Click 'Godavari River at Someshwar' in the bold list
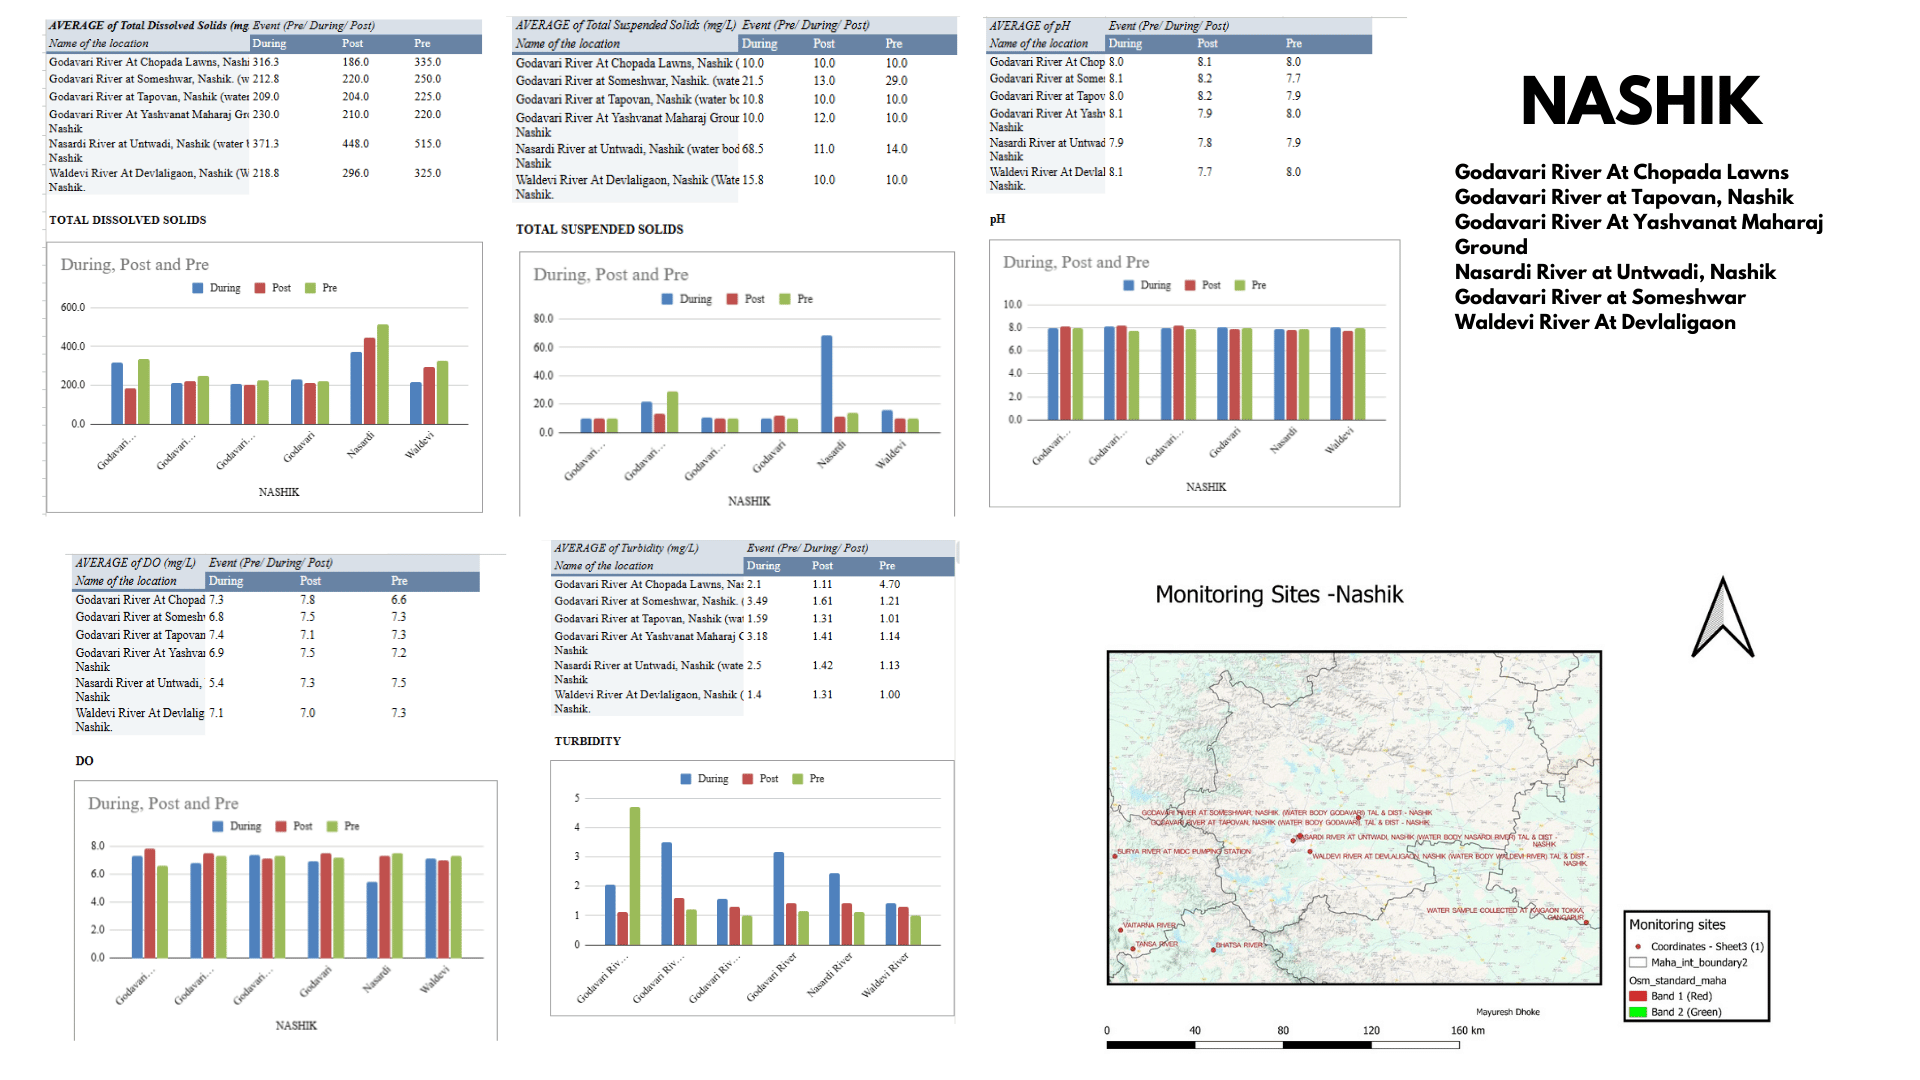 tap(1600, 297)
